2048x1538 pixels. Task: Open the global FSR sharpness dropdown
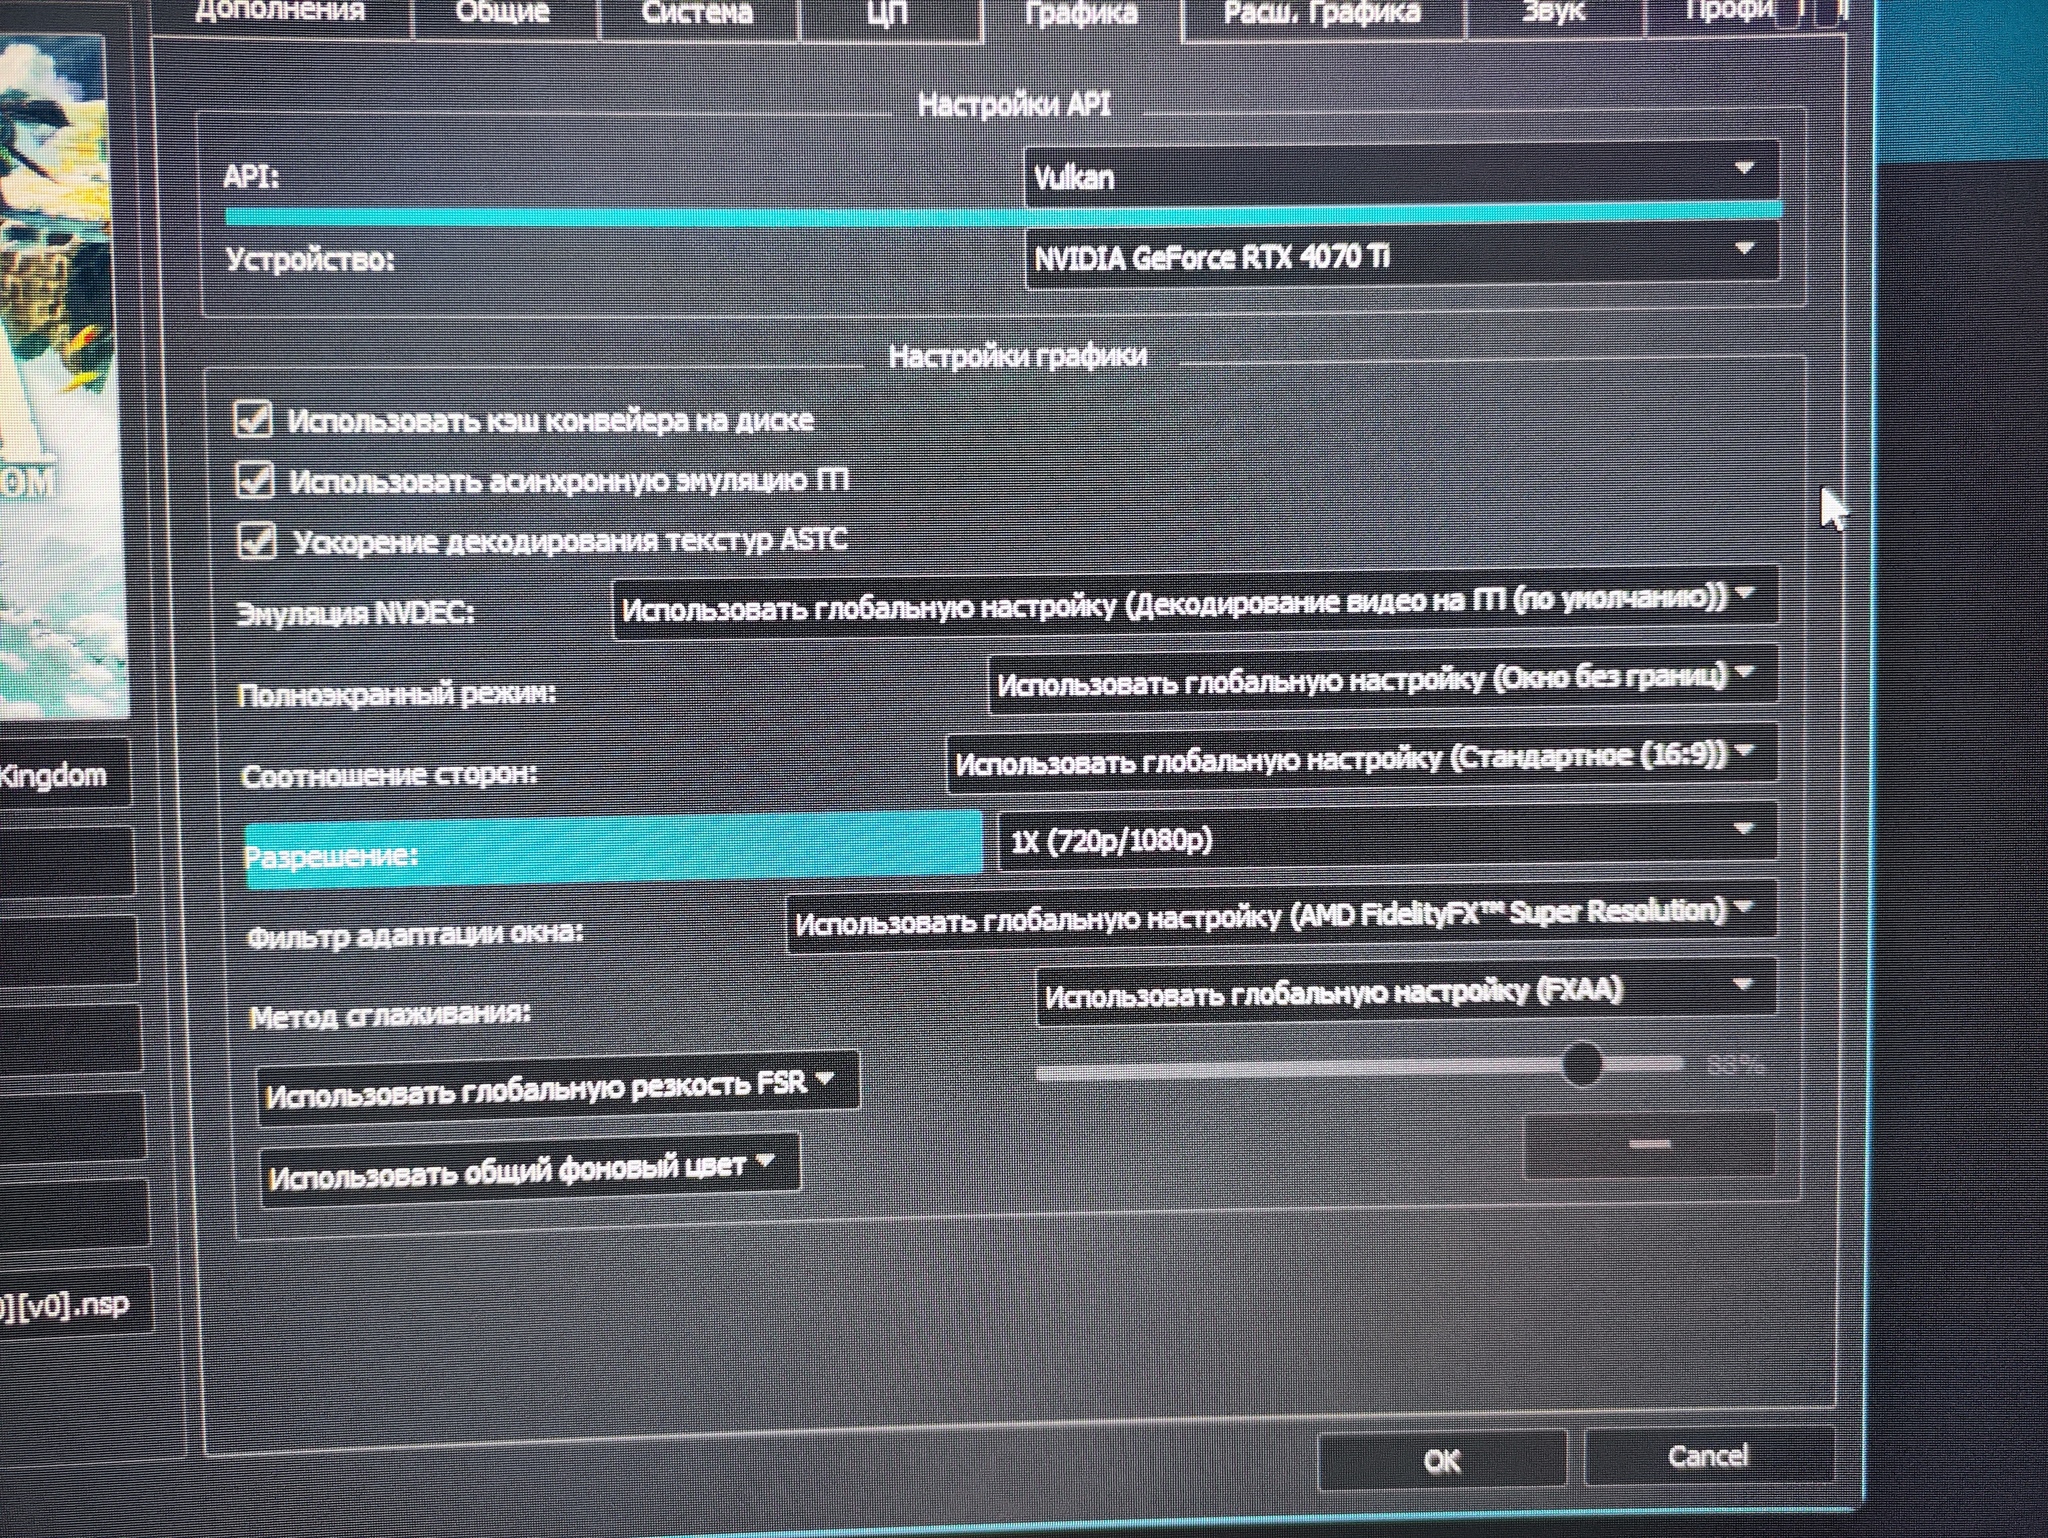[x=556, y=1086]
